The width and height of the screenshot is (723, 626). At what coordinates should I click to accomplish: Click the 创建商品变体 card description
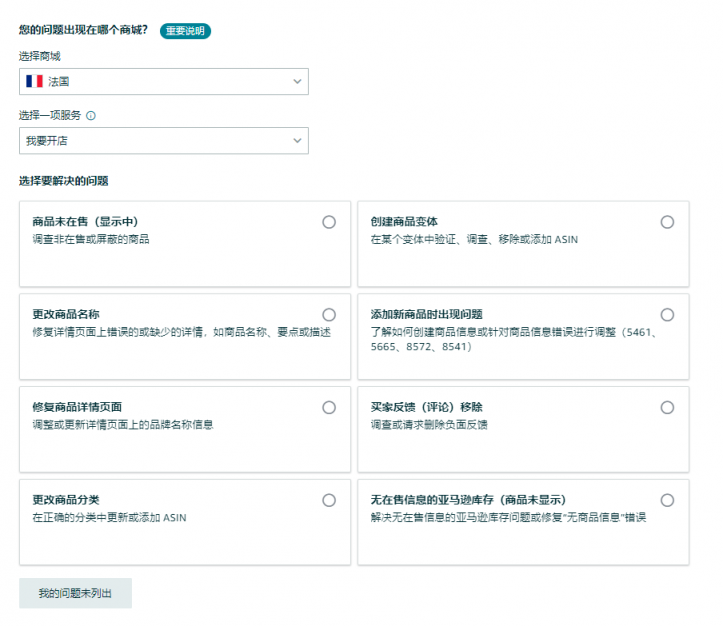click(474, 240)
